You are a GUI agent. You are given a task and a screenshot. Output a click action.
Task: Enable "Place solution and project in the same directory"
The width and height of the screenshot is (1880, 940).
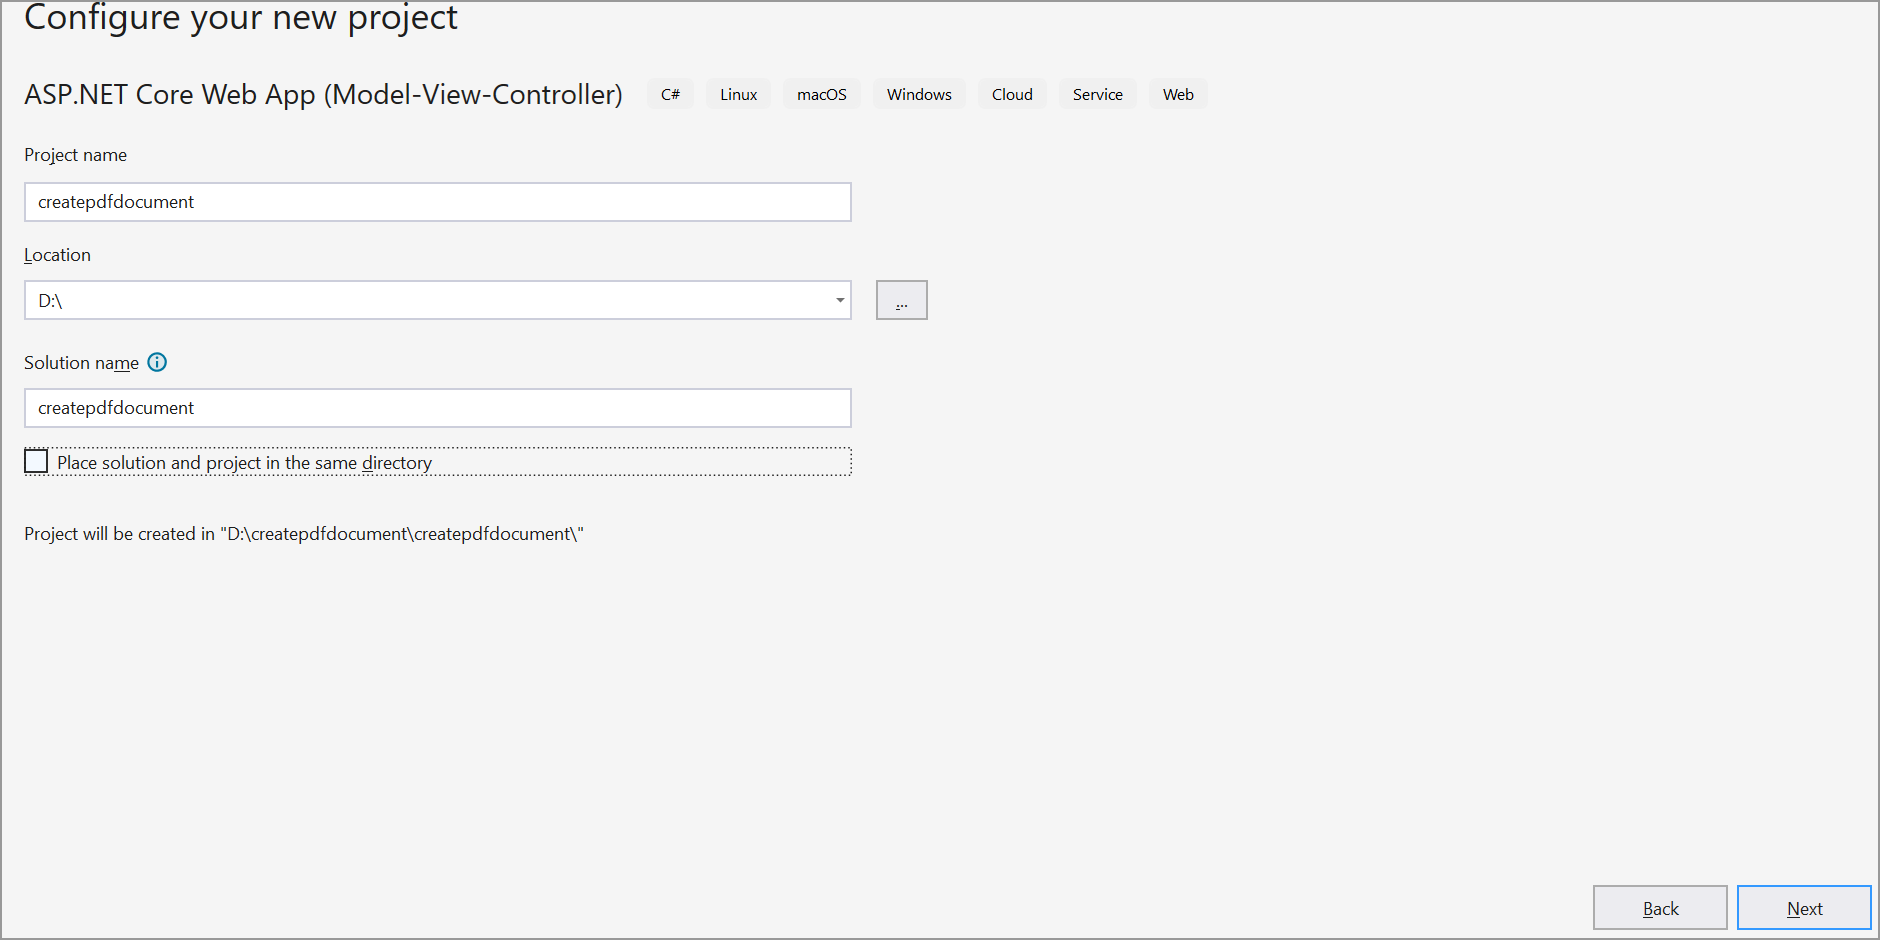point(36,461)
